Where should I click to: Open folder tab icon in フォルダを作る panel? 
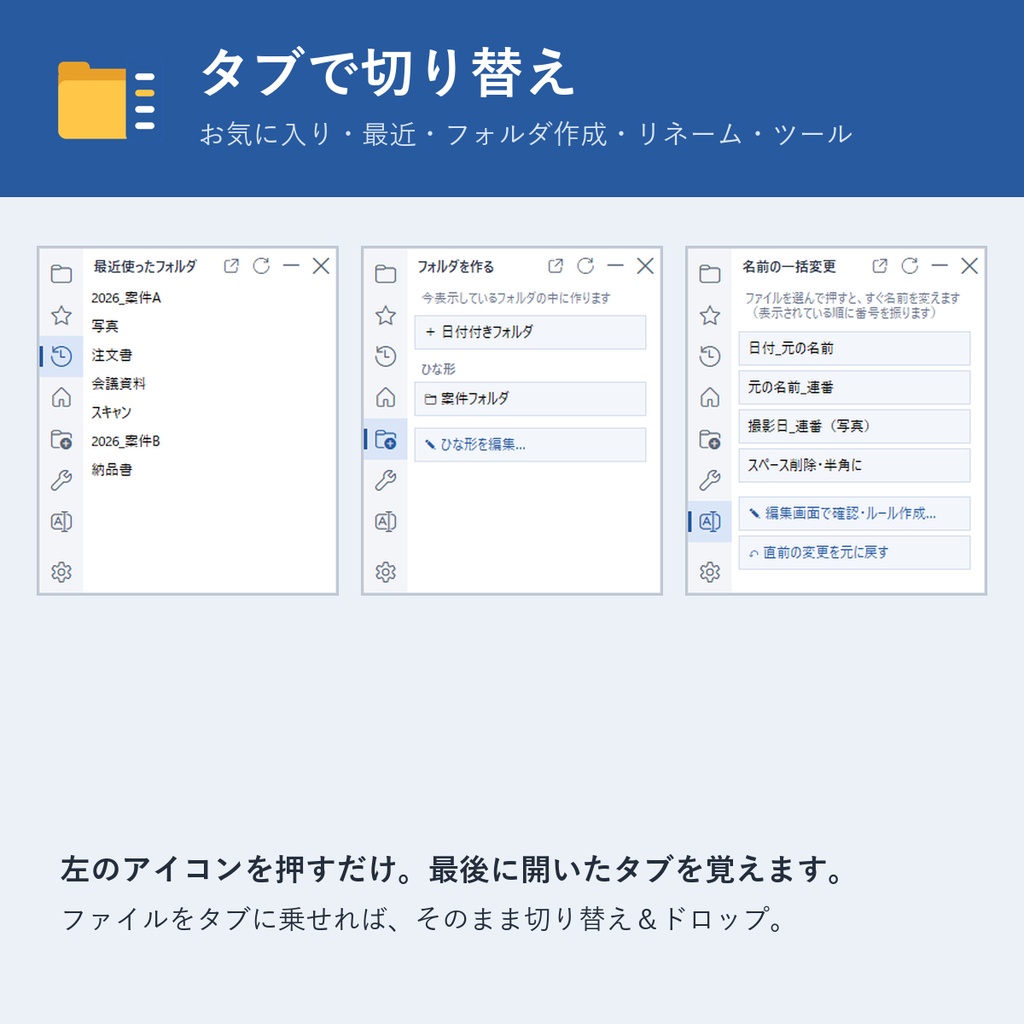pos(385,274)
